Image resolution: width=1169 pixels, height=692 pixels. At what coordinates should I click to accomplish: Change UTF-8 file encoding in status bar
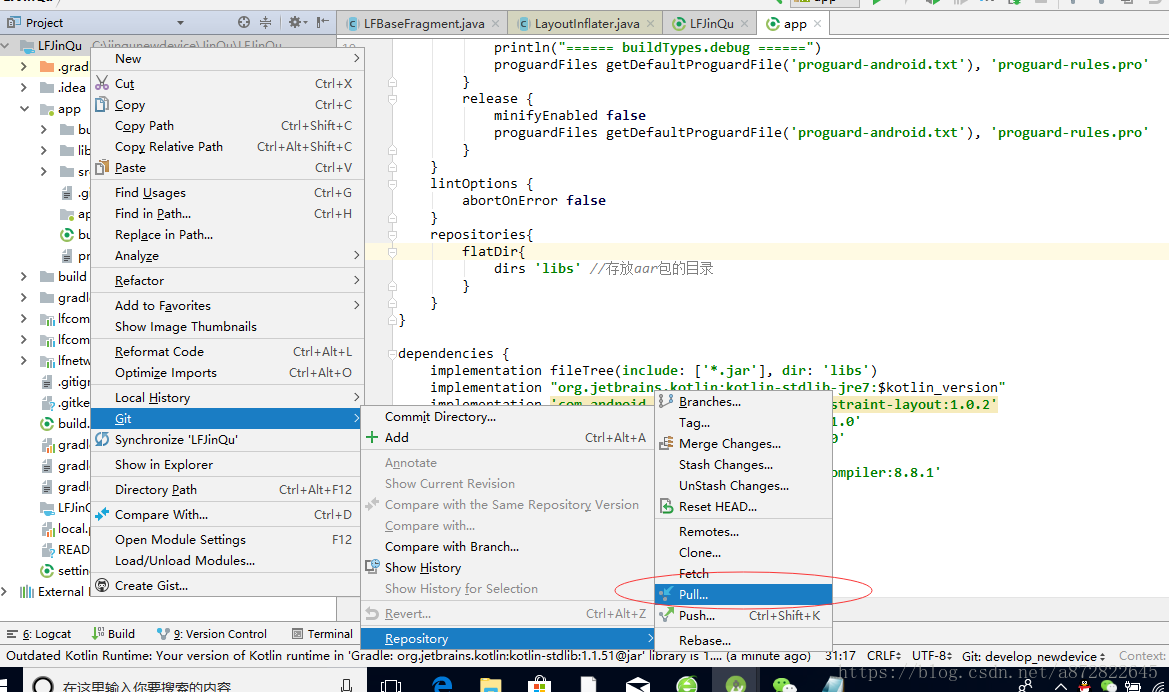tap(932, 656)
